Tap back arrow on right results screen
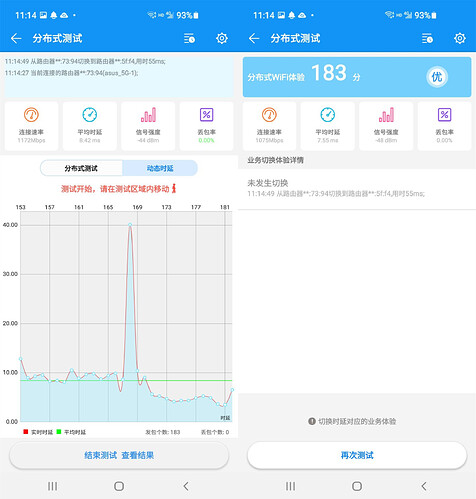 254,38
